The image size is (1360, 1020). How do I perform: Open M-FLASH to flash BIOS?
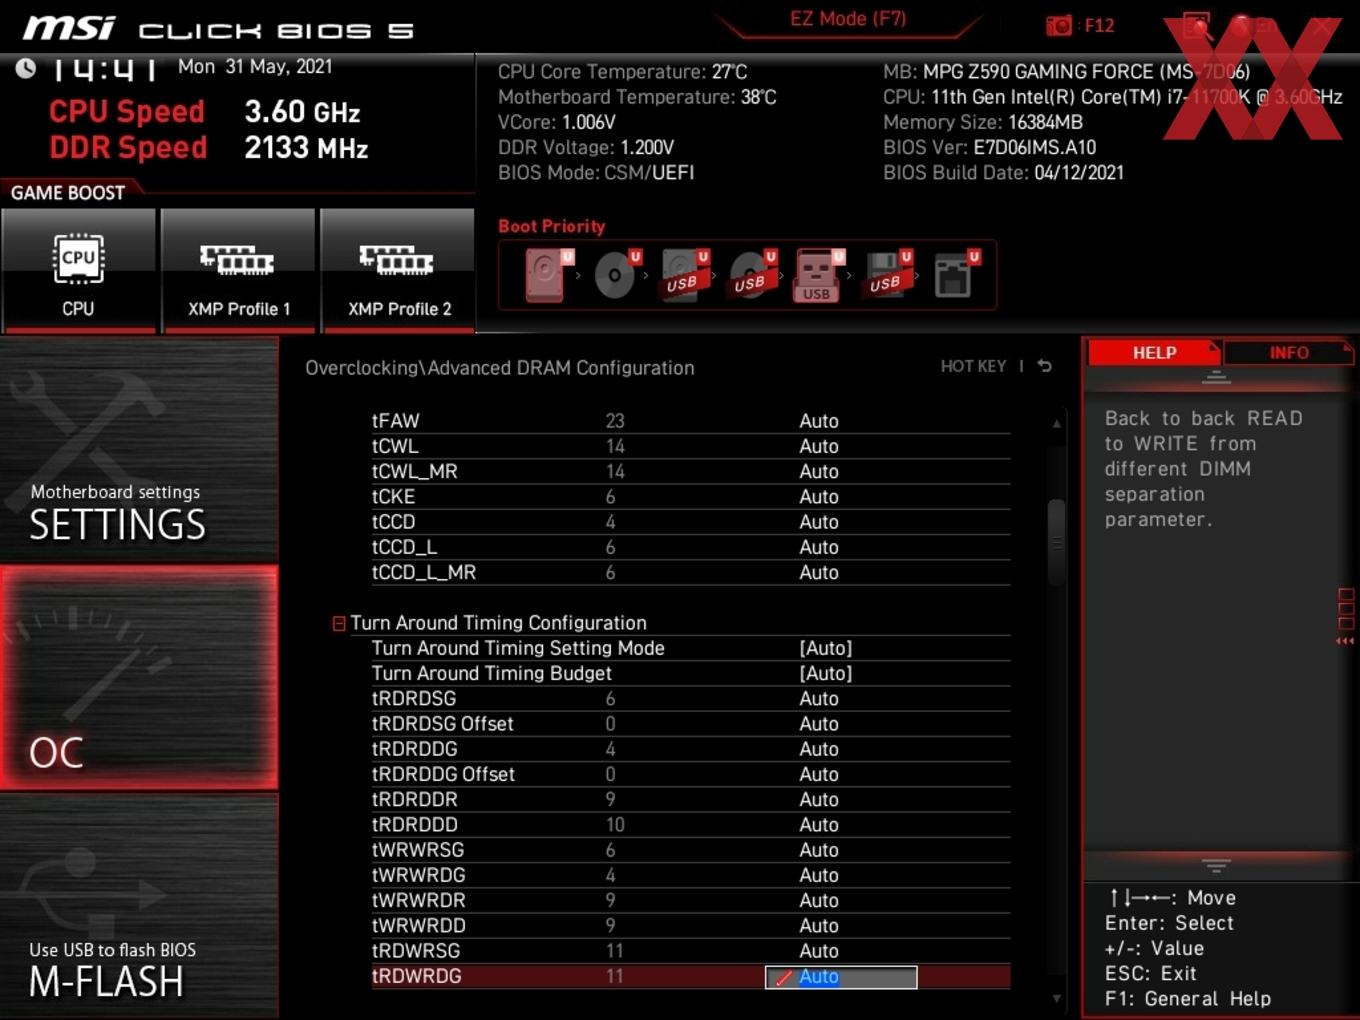(x=139, y=907)
